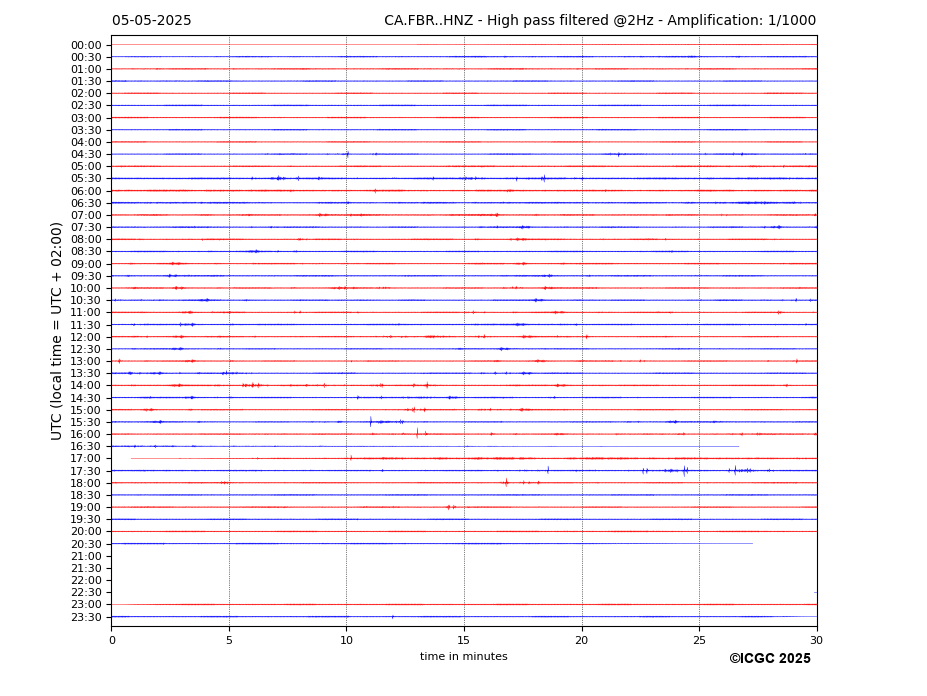Select the 13:30 row label
Viewport: 927px width, 696px height.
click(x=86, y=374)
